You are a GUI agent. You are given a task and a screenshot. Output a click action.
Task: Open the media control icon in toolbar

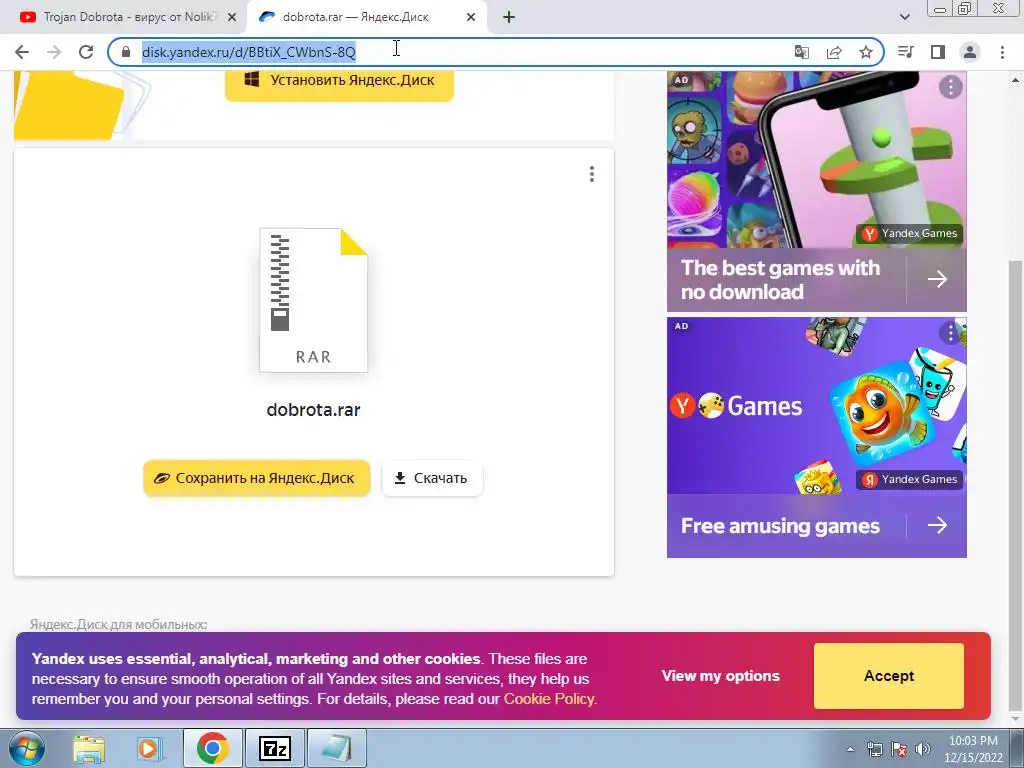click(906, 52)
